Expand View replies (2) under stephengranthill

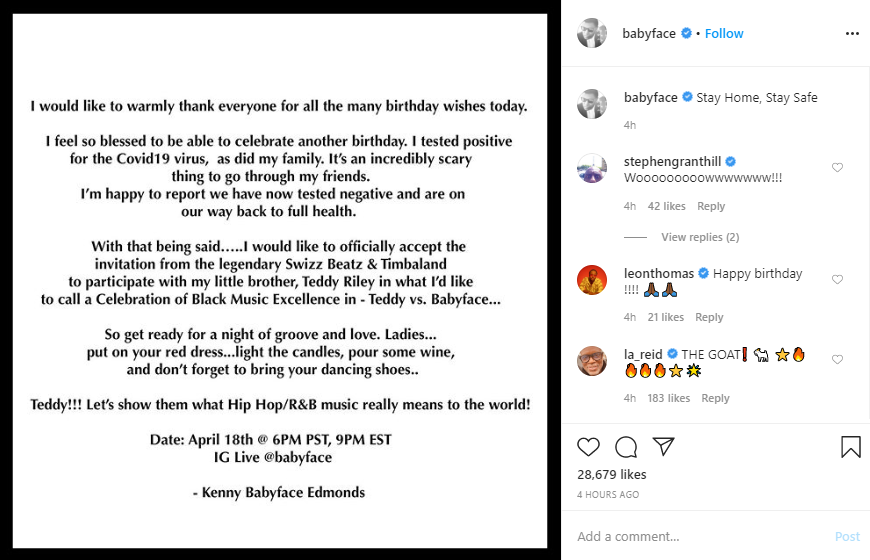tap(699, 237)
